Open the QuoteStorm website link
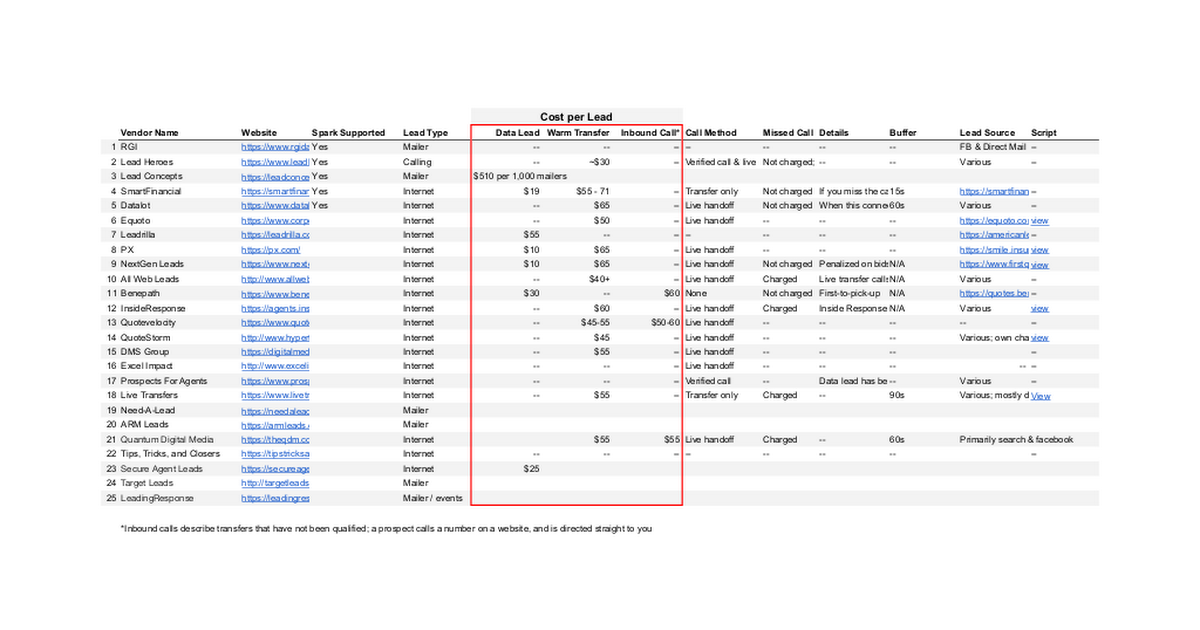1200x630 pixels. 275,338
